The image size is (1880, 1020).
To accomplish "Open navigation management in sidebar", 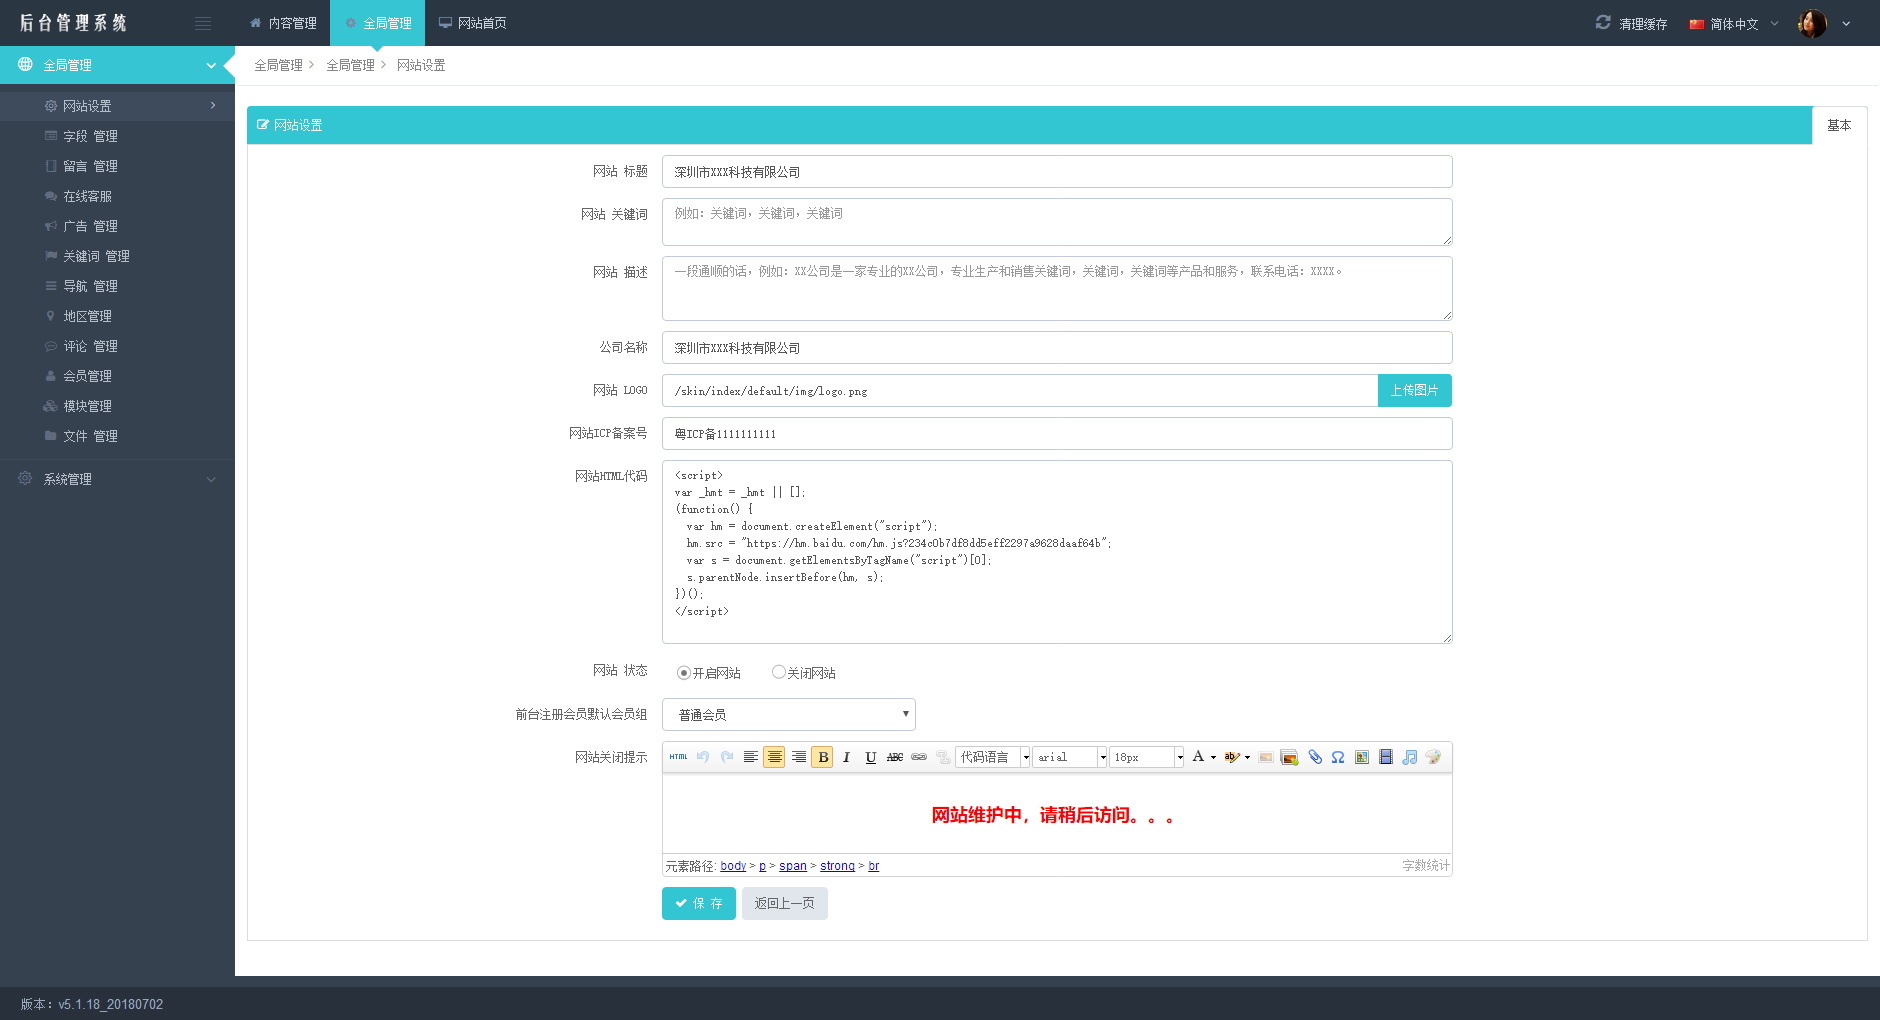I will click(x=117, y=286).
